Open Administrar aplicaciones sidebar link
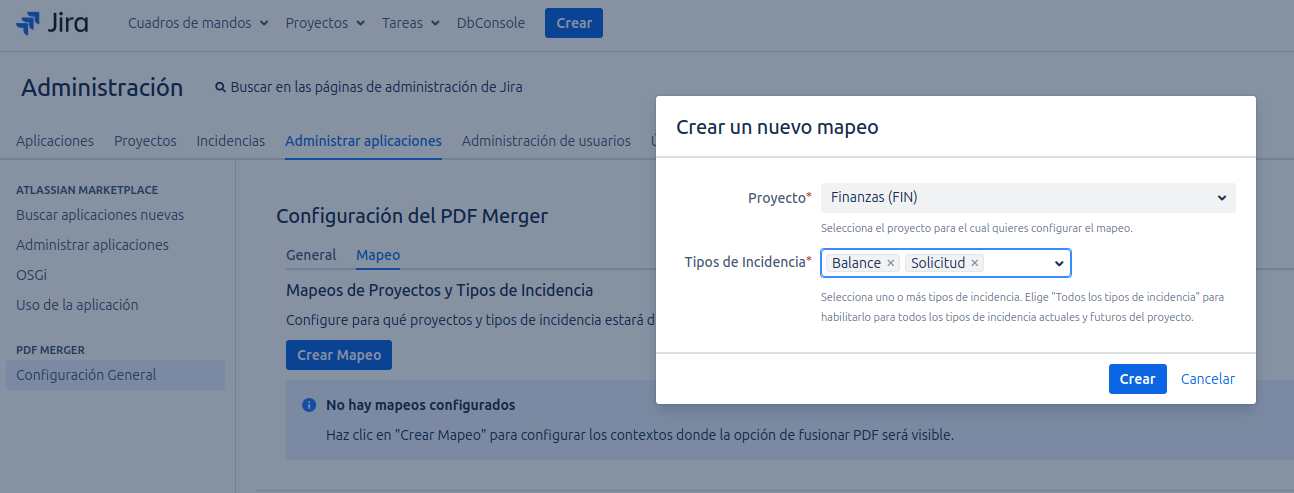The height and width of the screenshot is (493, 1294). pos(92,245)
